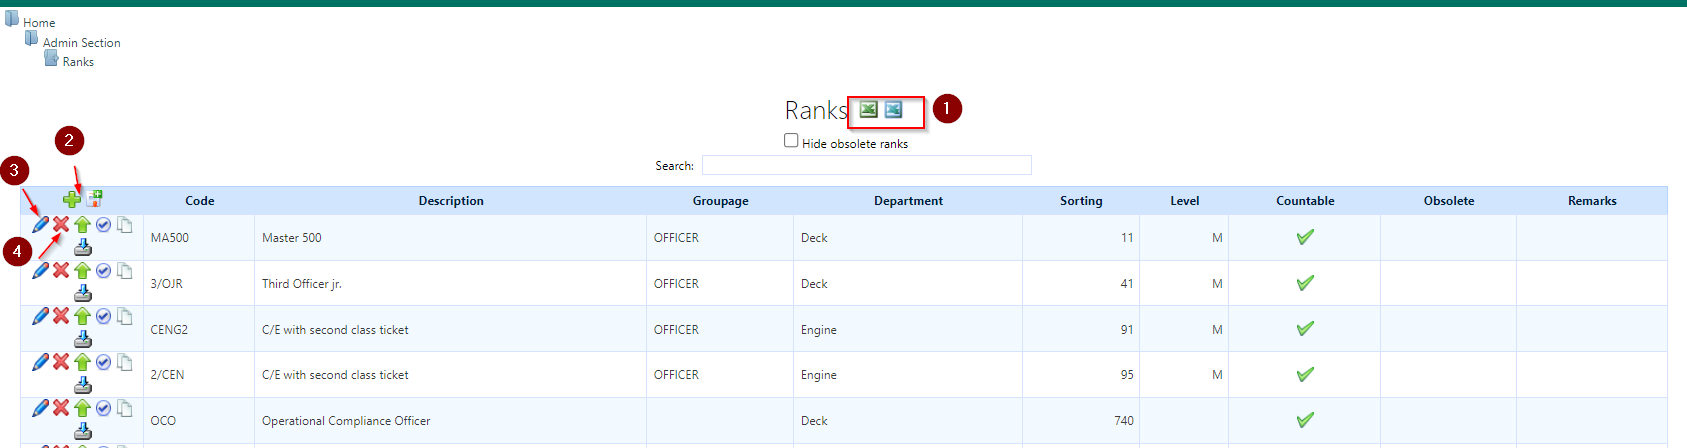Click the blue checkmark circle icon for 3/OJR

tap(103, 270)
